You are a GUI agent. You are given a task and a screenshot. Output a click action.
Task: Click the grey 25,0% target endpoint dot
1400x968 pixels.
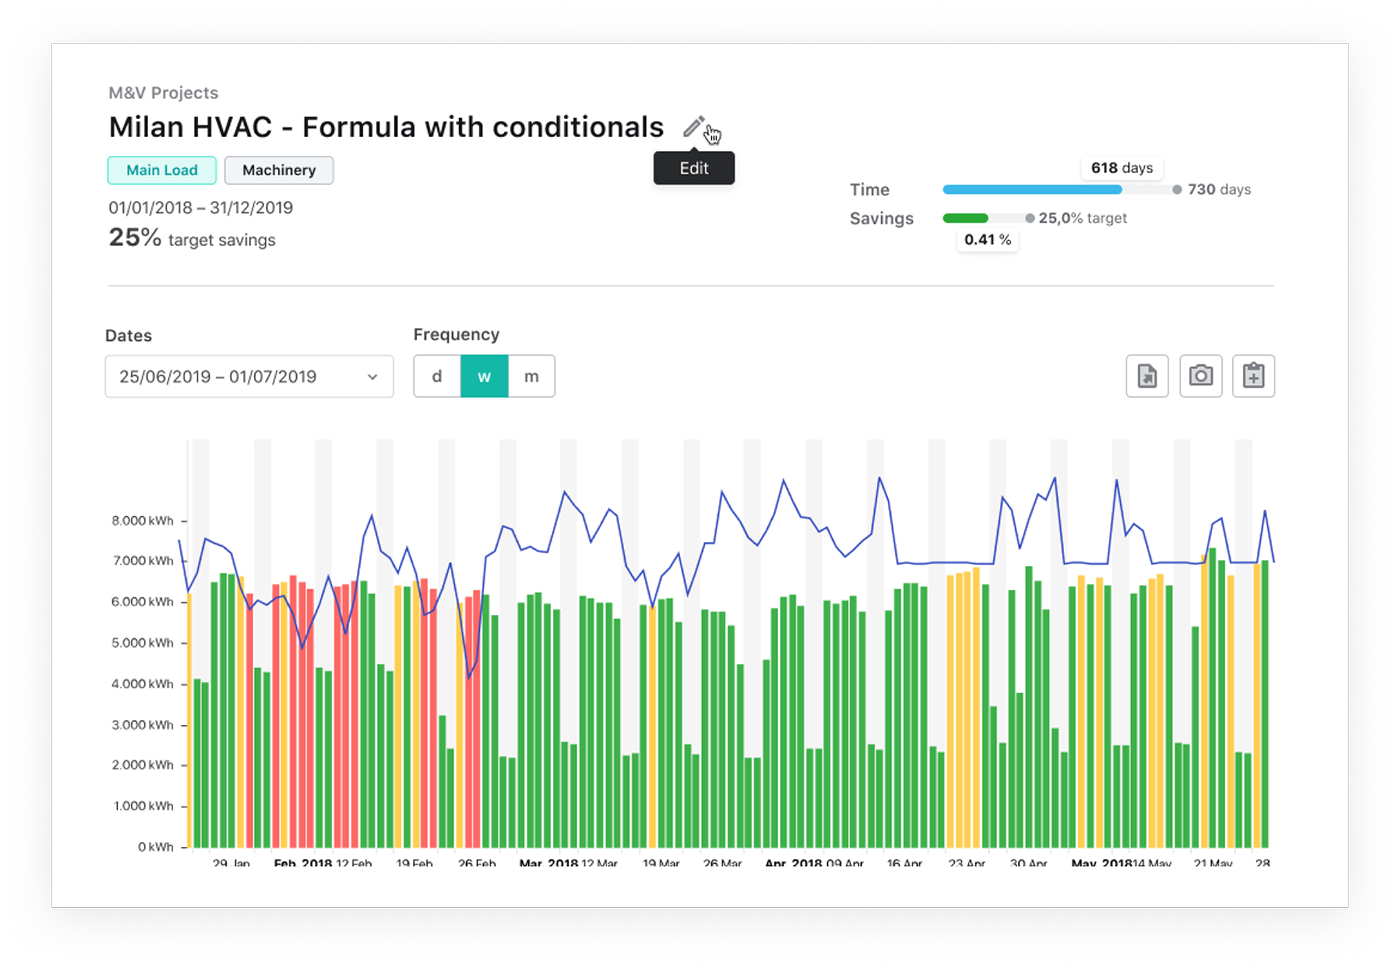[1030, 218]
